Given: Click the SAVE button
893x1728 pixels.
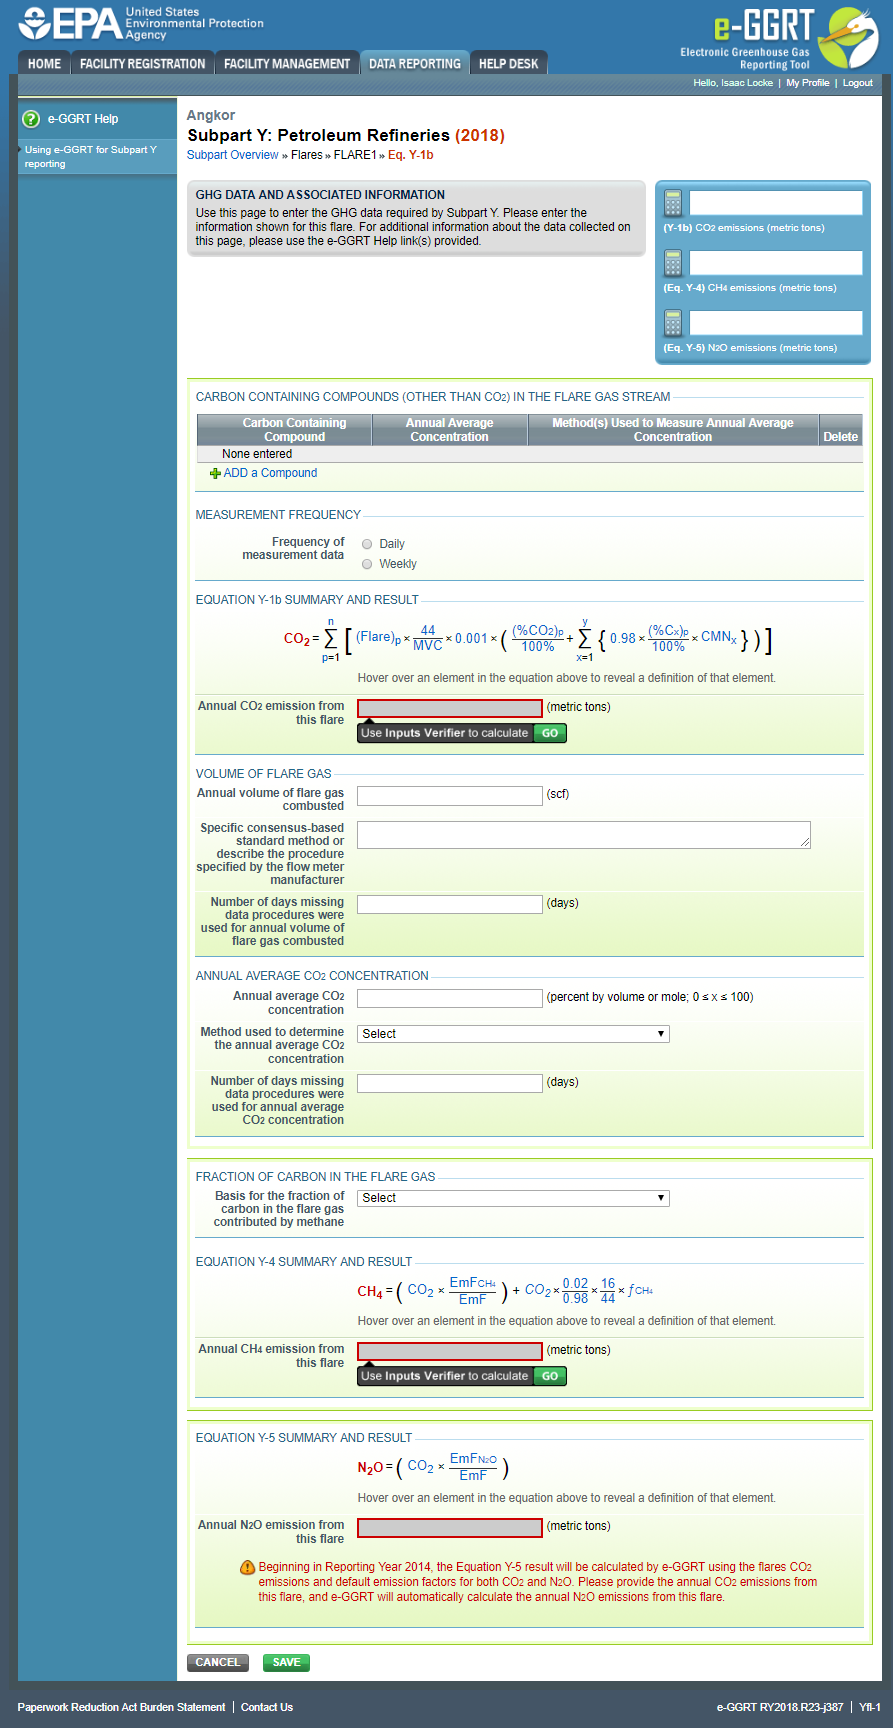Looking at the screenshot, I should click(287, 1662).
